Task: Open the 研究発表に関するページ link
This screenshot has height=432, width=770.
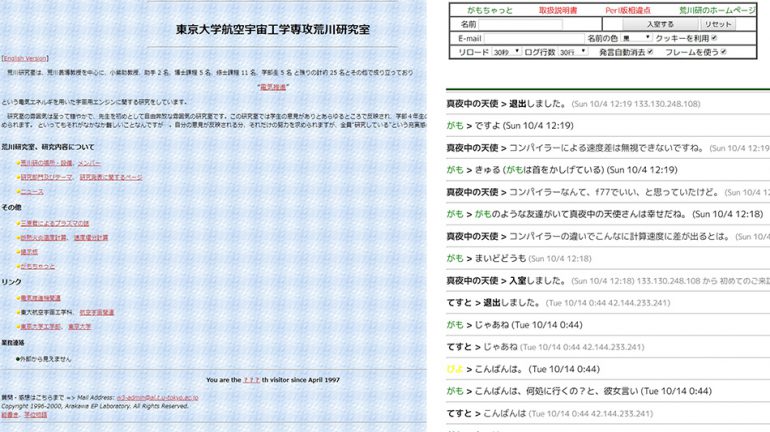Action: (x=111, y=177)
